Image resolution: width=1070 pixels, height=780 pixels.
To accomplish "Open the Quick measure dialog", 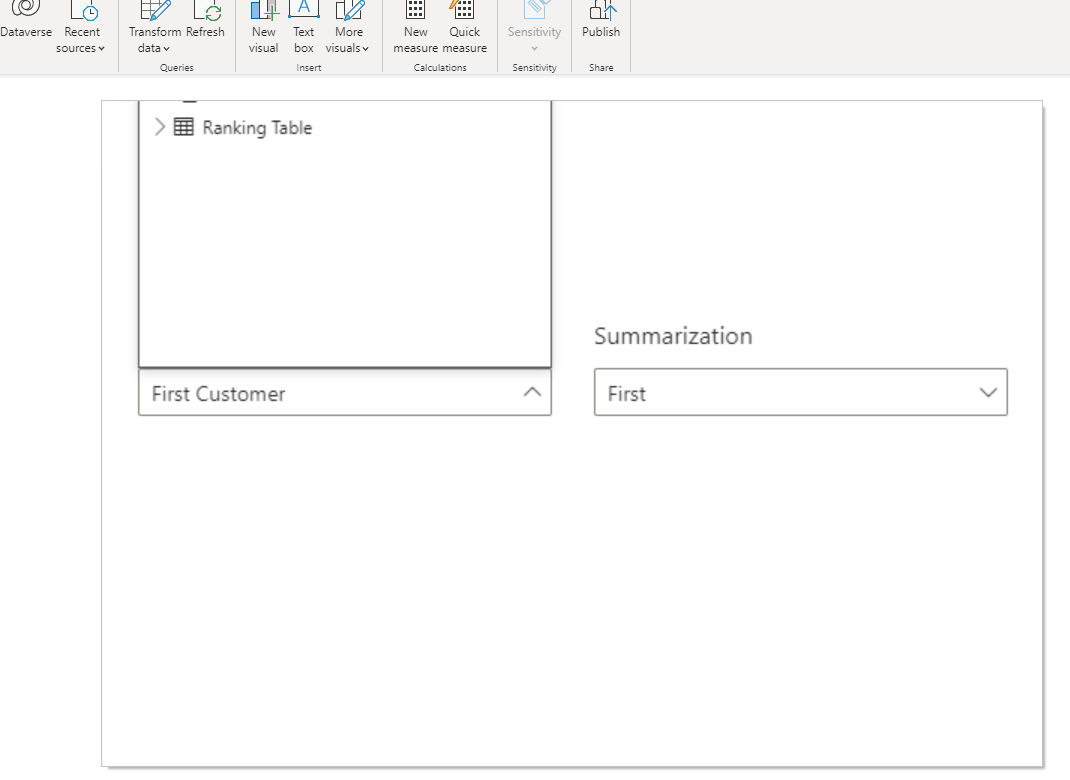I will tap(465, 27).
